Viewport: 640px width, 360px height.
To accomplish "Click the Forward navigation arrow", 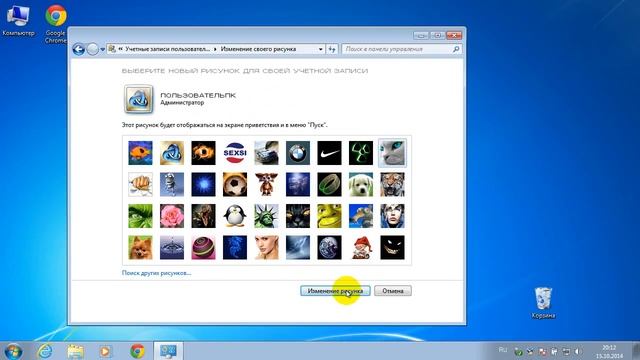I will click(93, 49).
